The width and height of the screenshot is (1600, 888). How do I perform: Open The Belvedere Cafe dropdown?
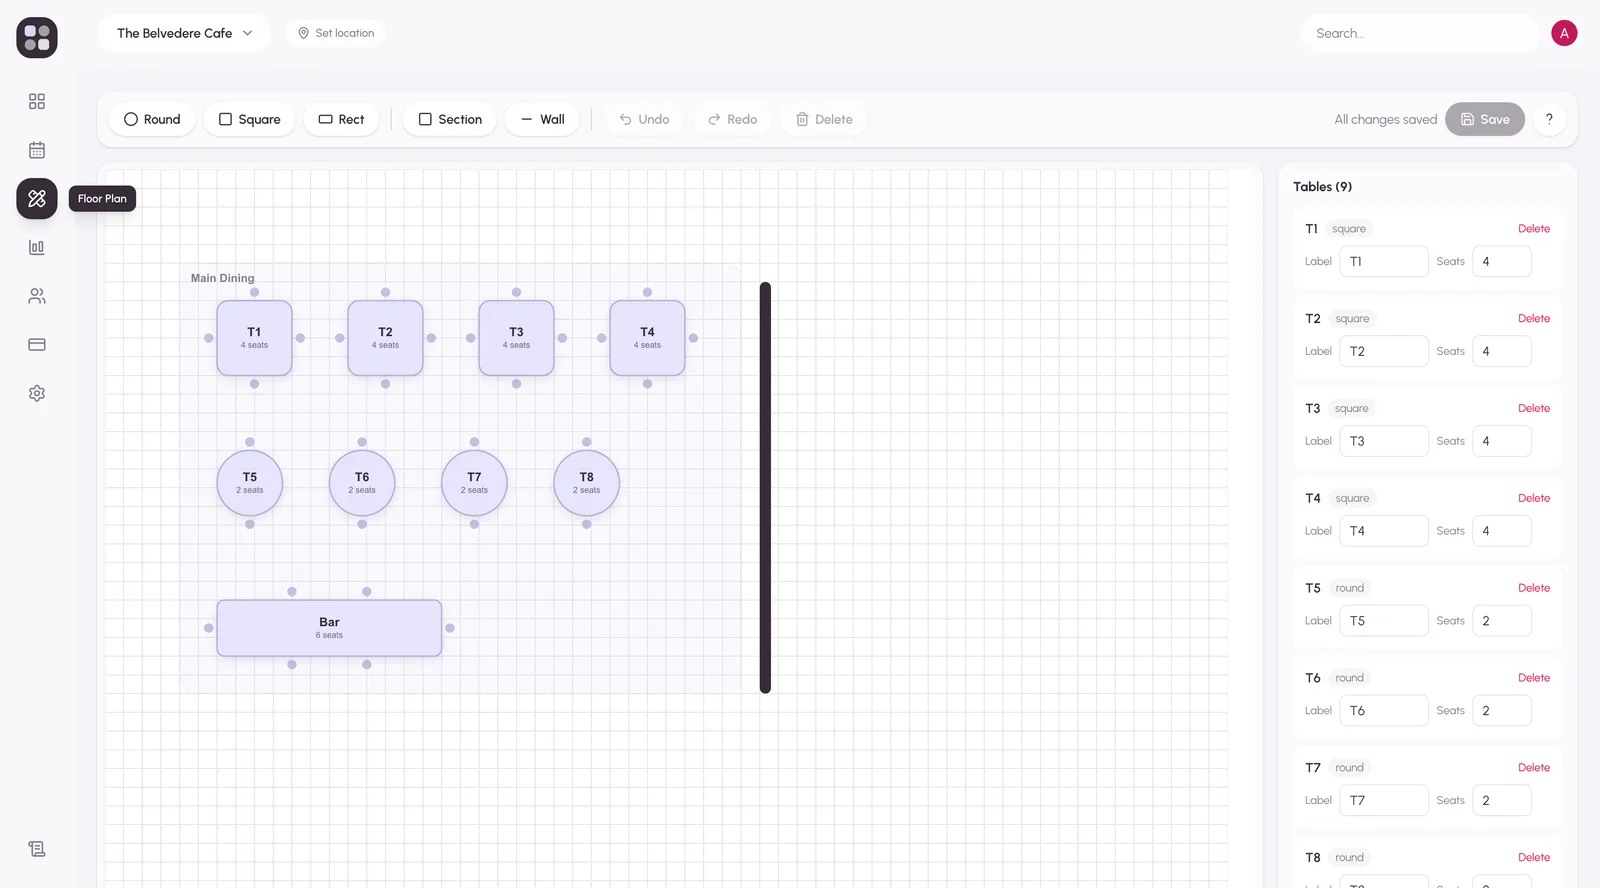point(184,33)
